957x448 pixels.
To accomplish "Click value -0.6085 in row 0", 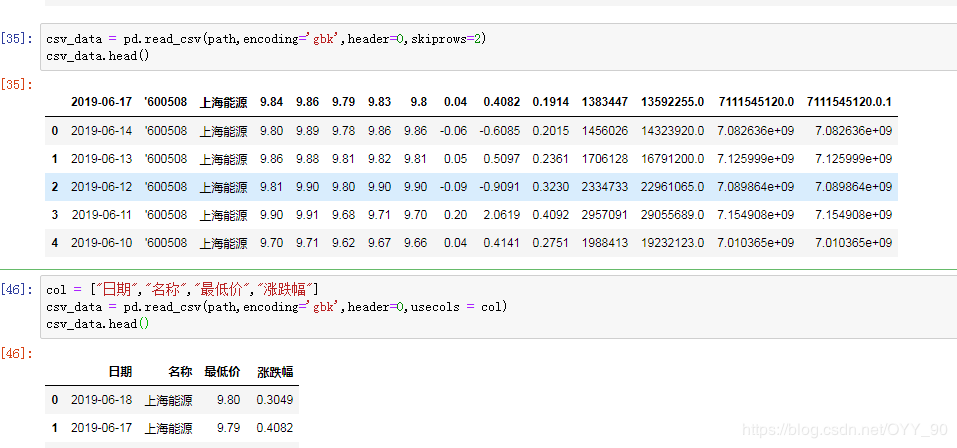I will (x=500, y=131).
